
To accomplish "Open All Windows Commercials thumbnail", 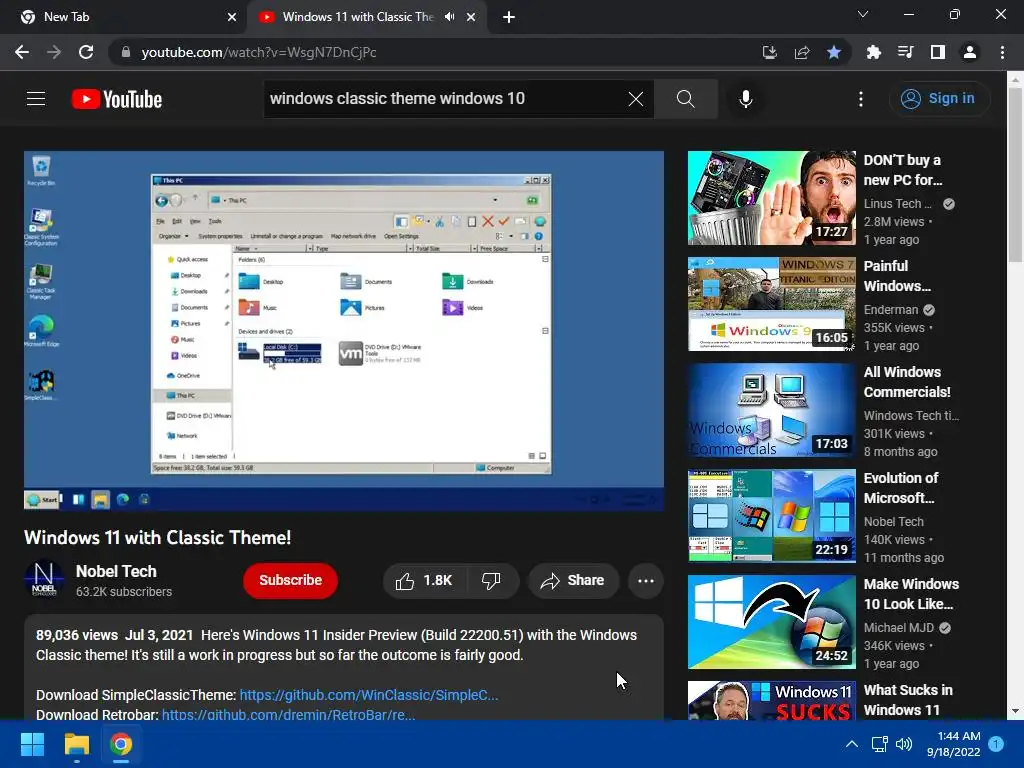I will (x=771, y=410).
